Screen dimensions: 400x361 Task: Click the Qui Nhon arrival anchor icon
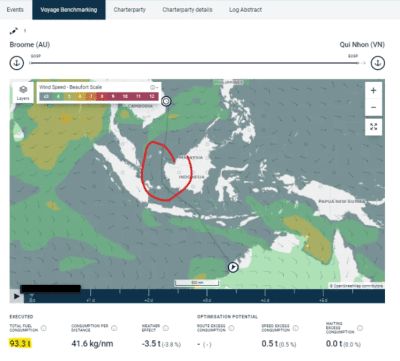tap(378, 63)
